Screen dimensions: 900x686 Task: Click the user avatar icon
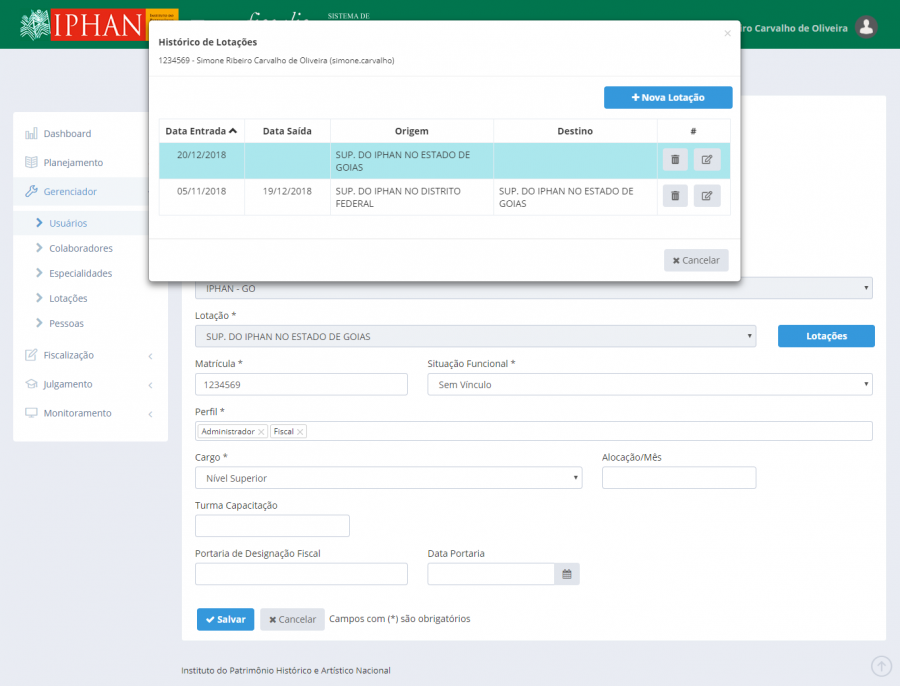click(867, 27)
